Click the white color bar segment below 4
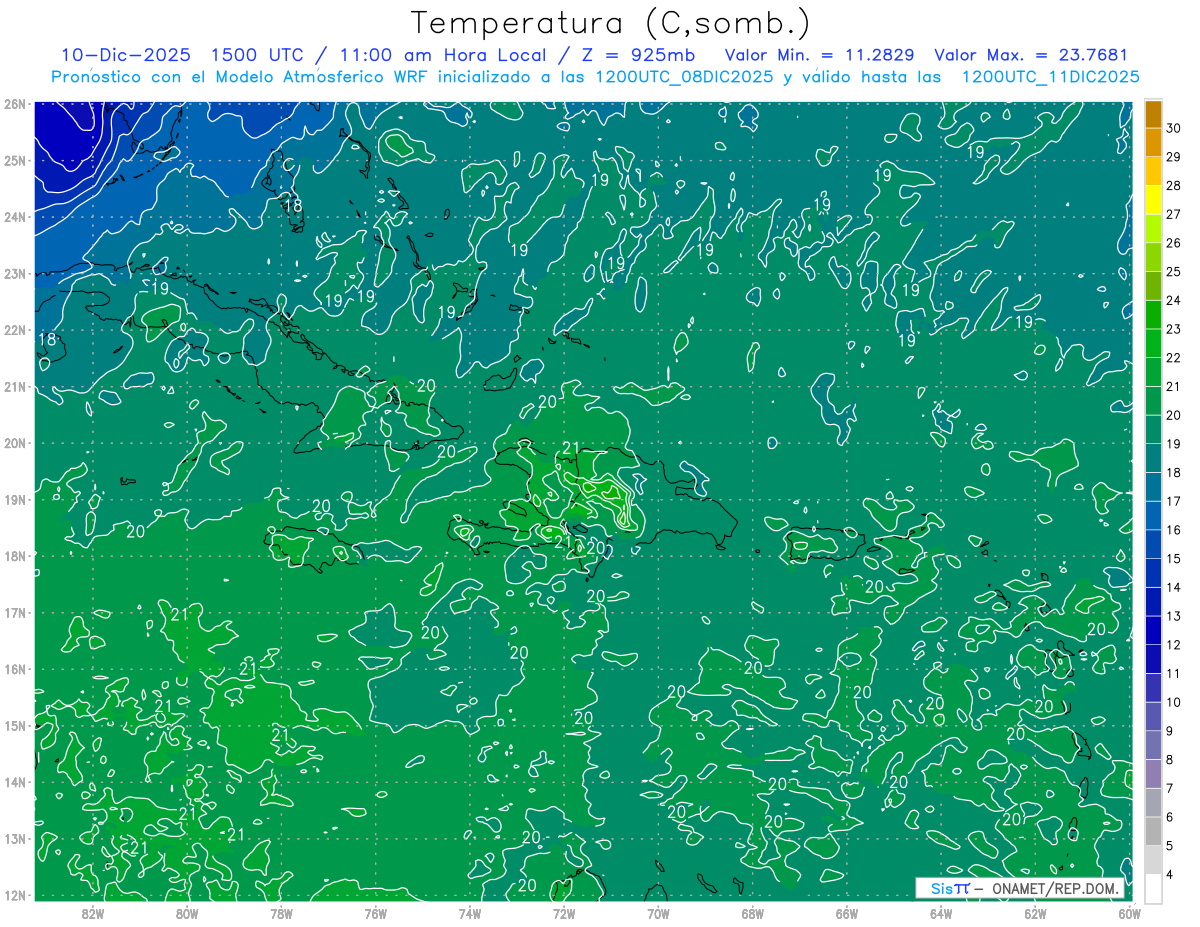1200x927 pixels. click(1153, 888)
